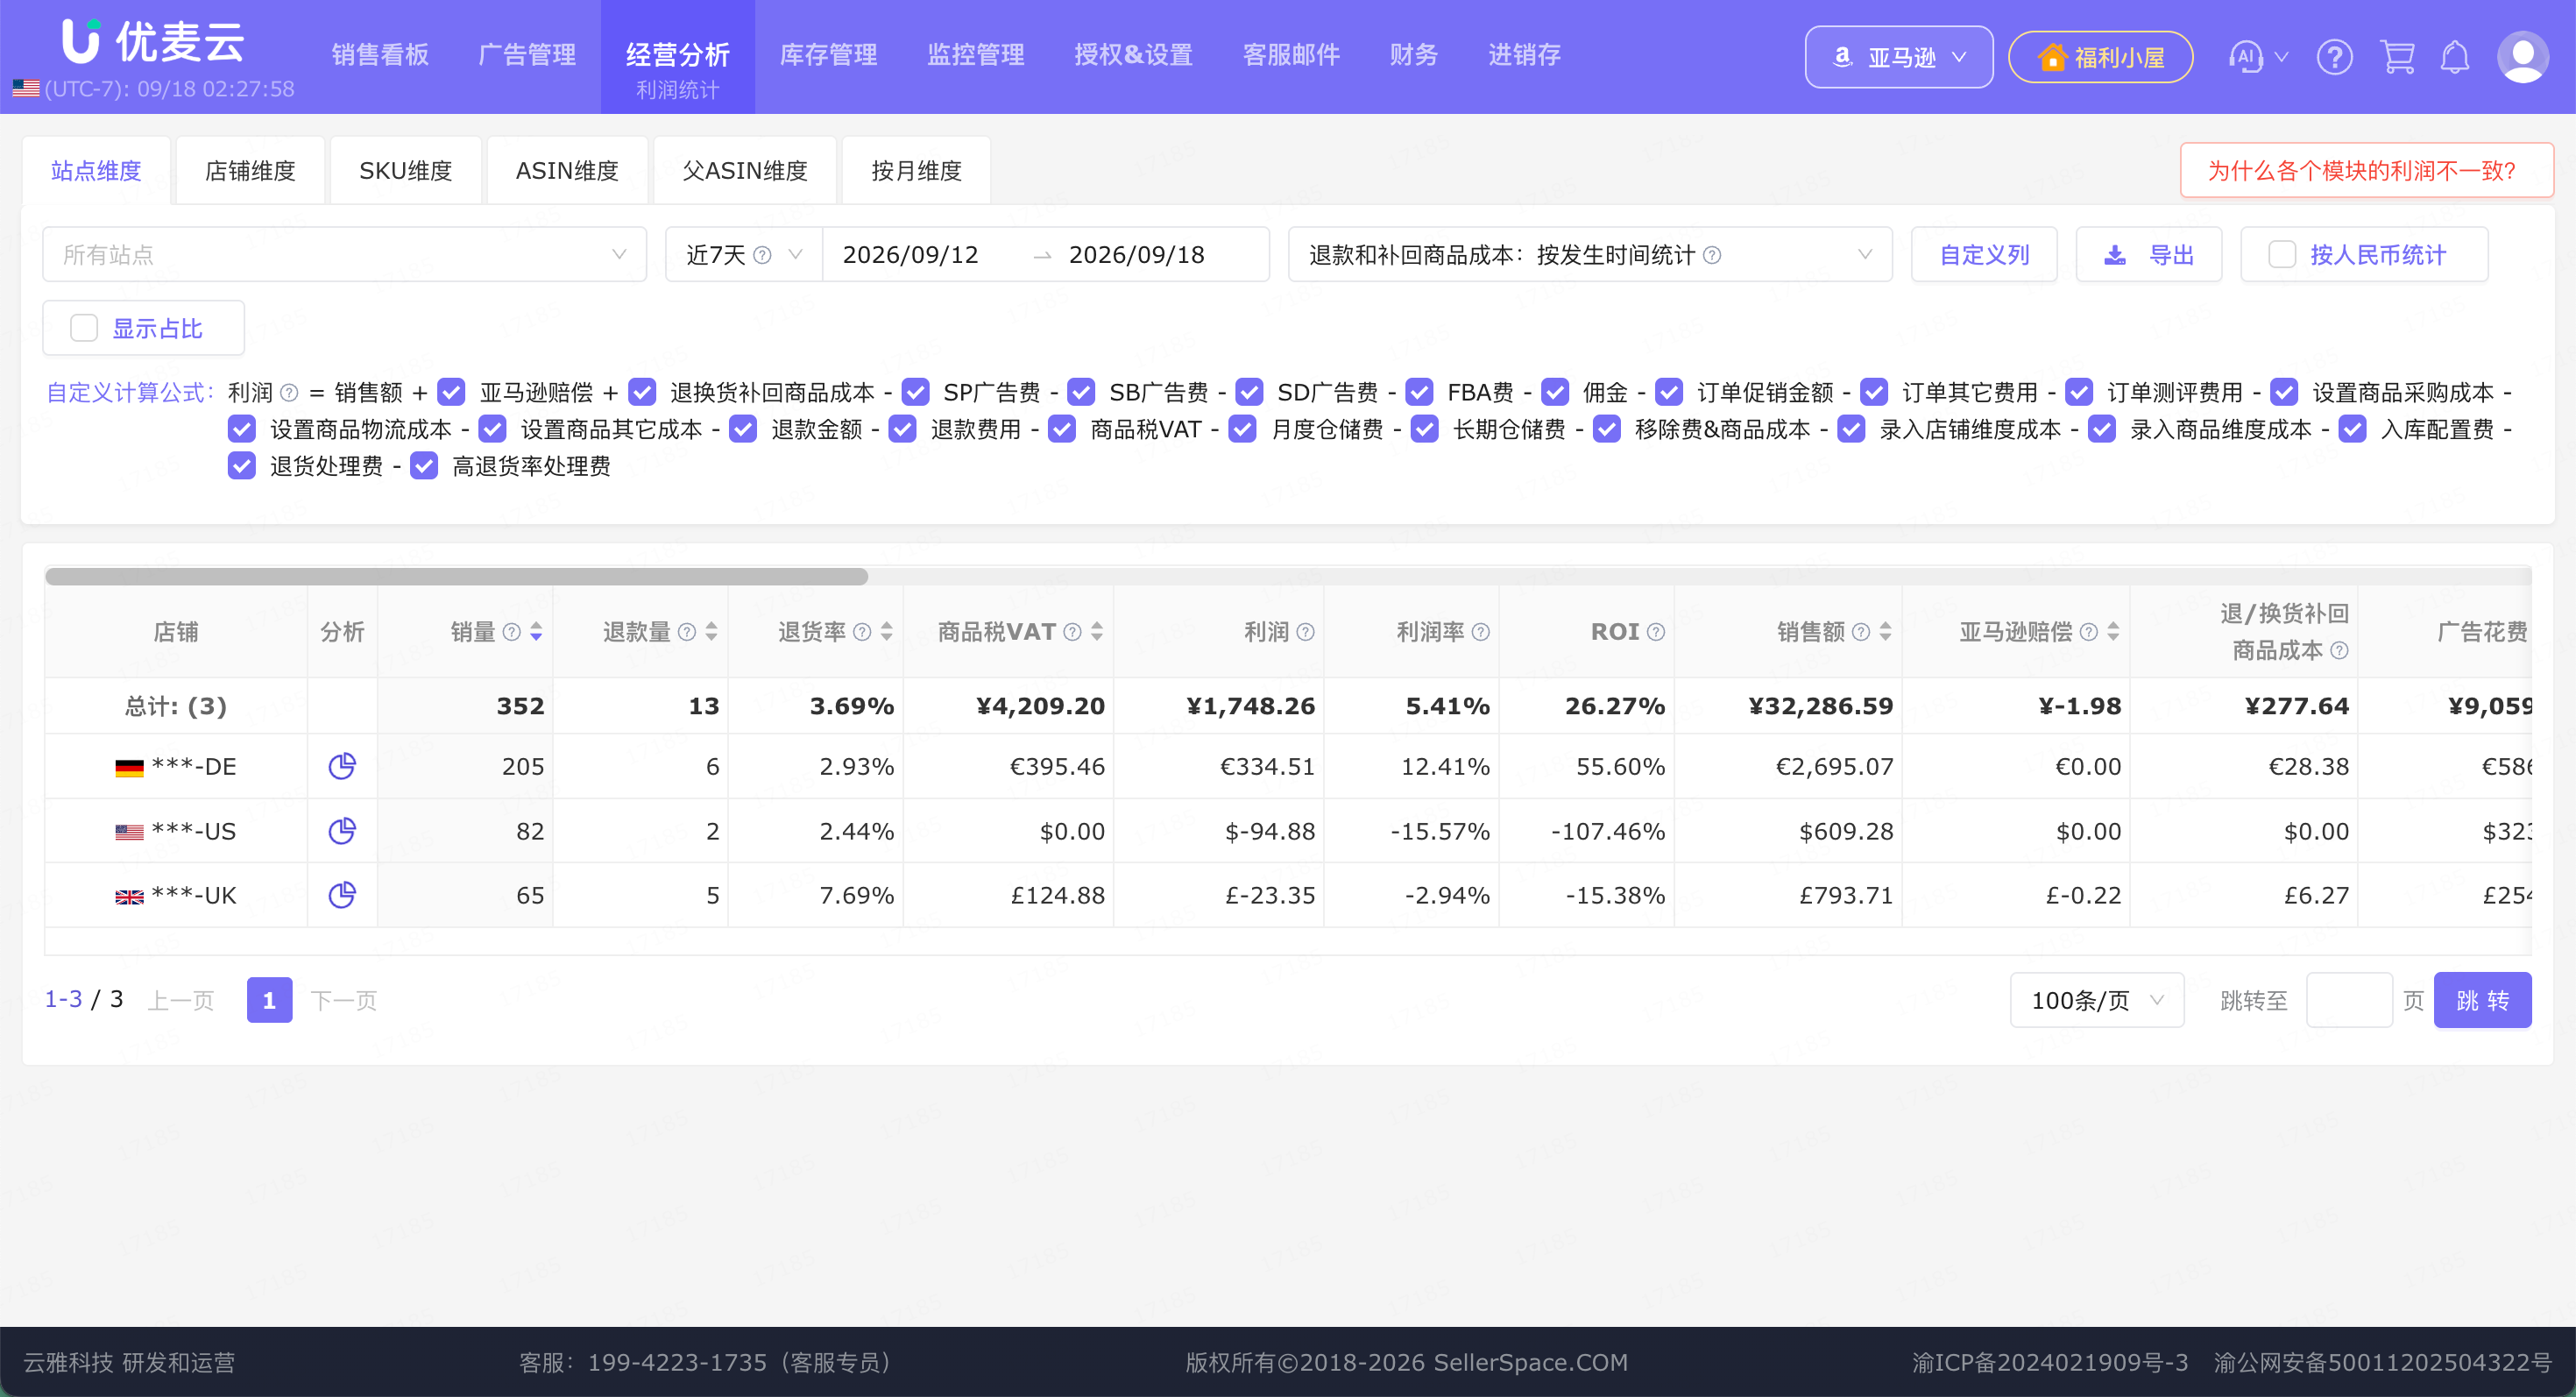
Task: Enable 按人民币统计 checkbox
Action: 2282,255
